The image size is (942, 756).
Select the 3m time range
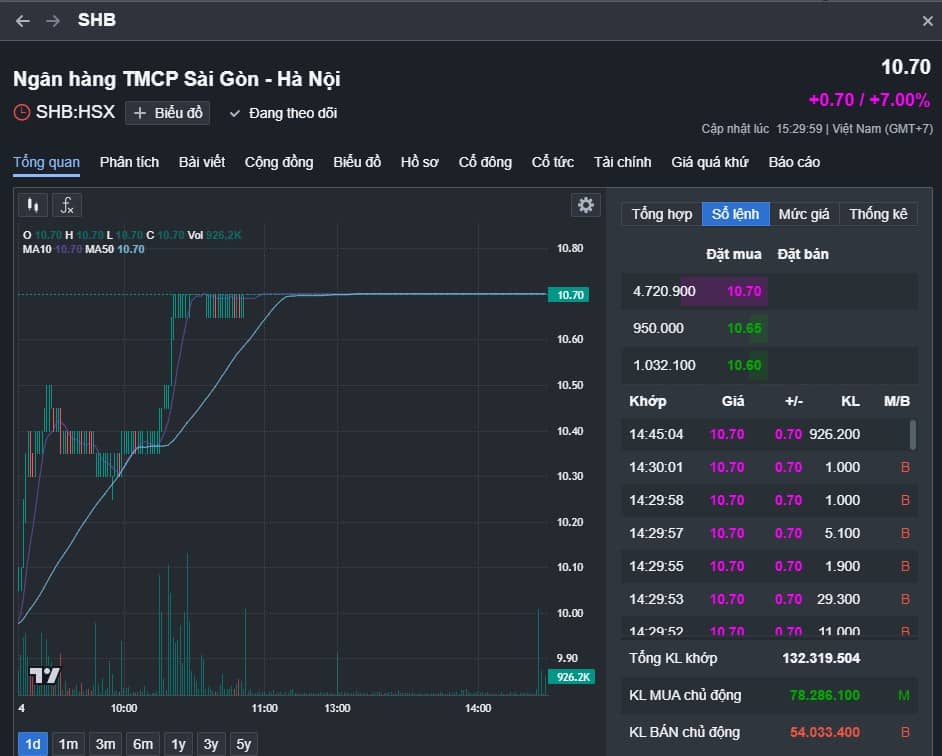[x=105, y=744]
